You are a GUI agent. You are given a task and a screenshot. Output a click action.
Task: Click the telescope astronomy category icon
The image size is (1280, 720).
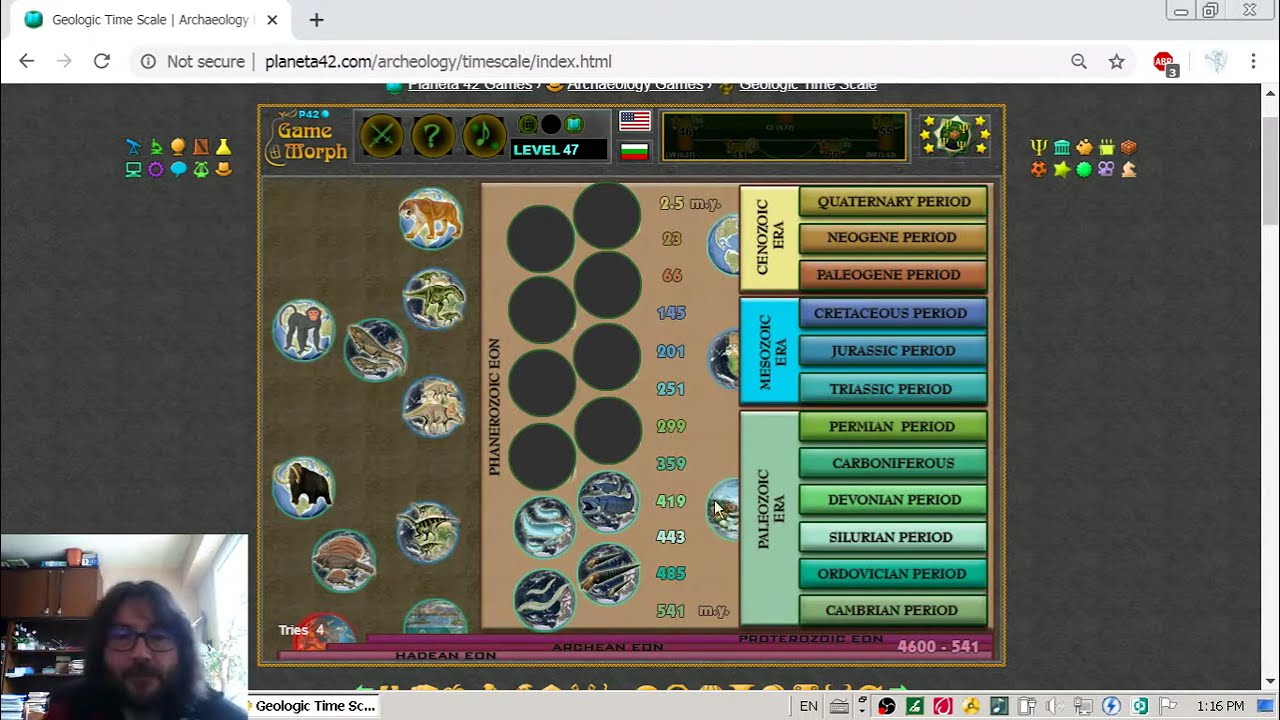click(x=133, y=147)
